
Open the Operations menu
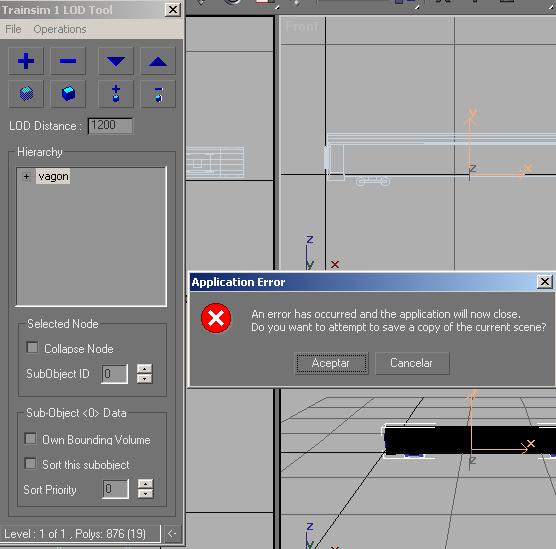pyautogui.click(x=60, y=29)
